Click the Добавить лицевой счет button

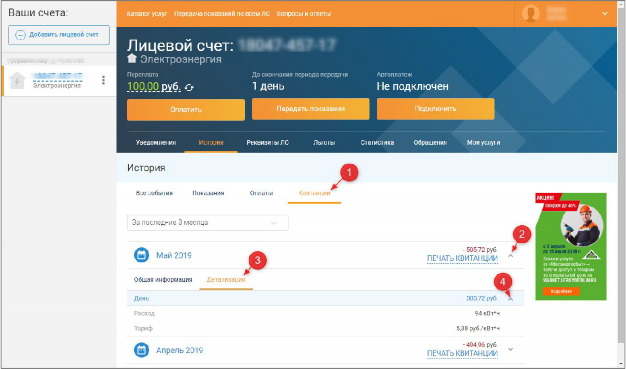59,35
